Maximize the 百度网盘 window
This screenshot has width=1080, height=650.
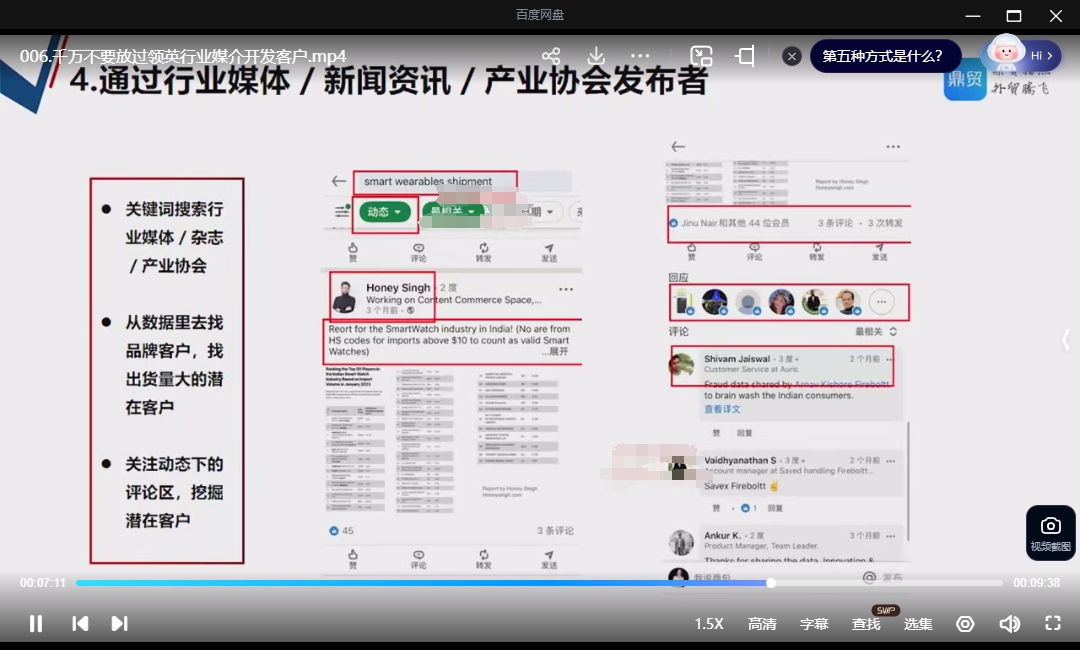(1014, 15)
